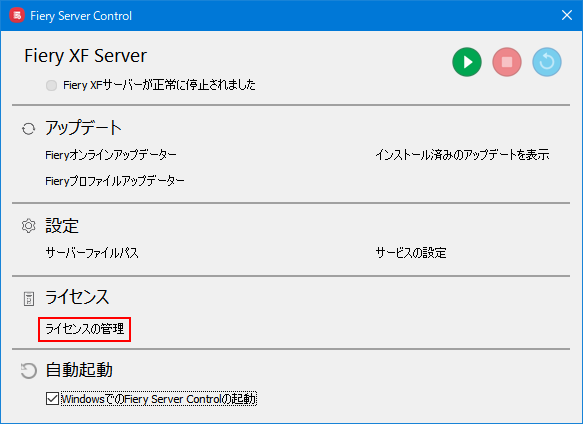Viewport: 583px width, 424px height.
Task: Click the Fiery XFサーバーが正常に停止されました status text
Action: tap(160, 85)
